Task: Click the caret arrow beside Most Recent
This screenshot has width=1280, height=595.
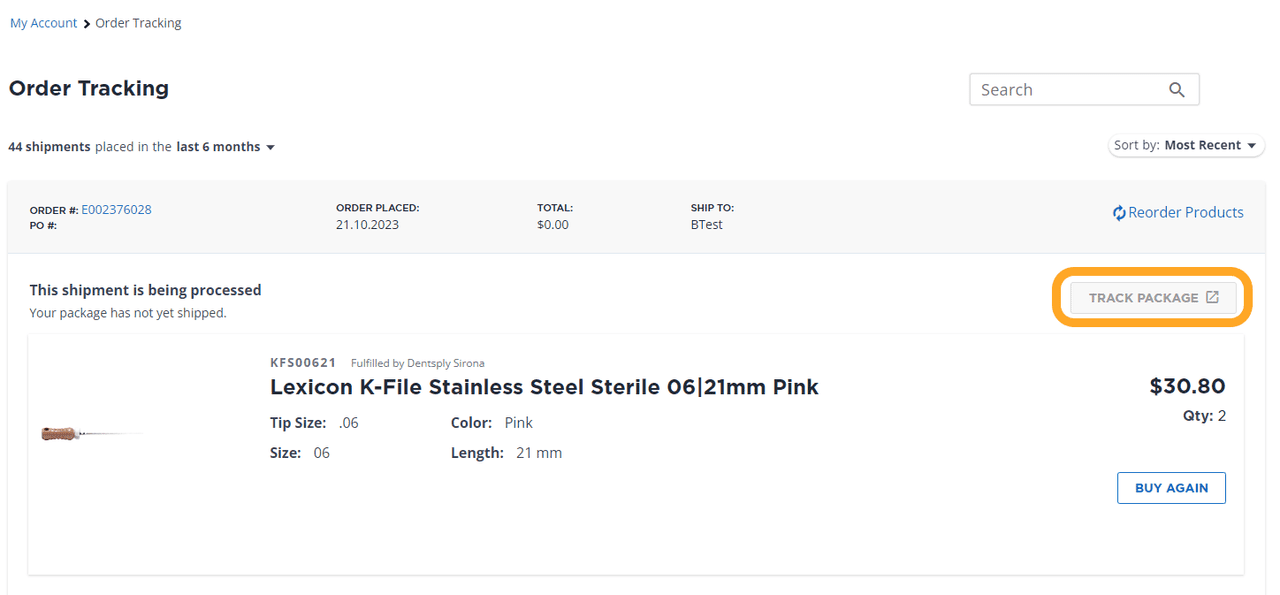Action: click(1251, 146)
